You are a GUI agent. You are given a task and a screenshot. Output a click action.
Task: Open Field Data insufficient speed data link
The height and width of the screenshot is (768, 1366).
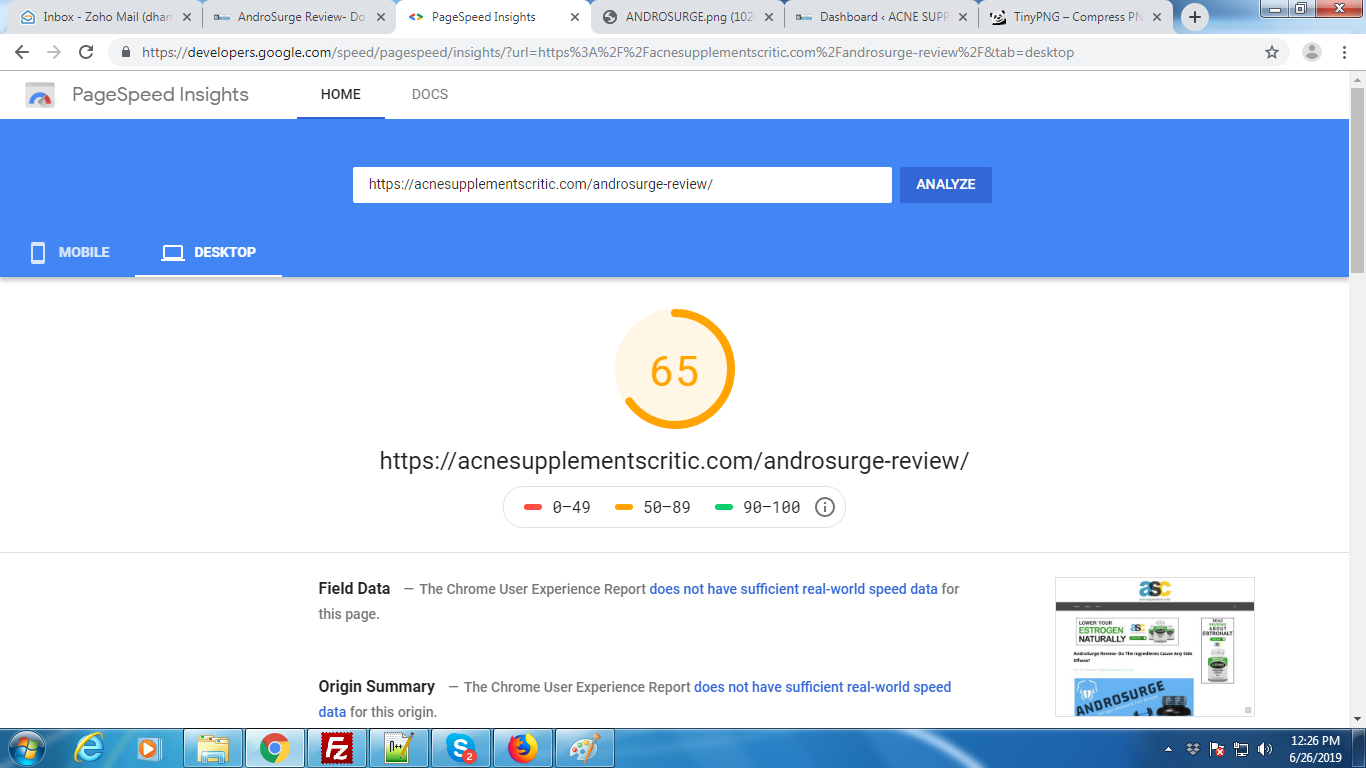click(x=793, y=589)
